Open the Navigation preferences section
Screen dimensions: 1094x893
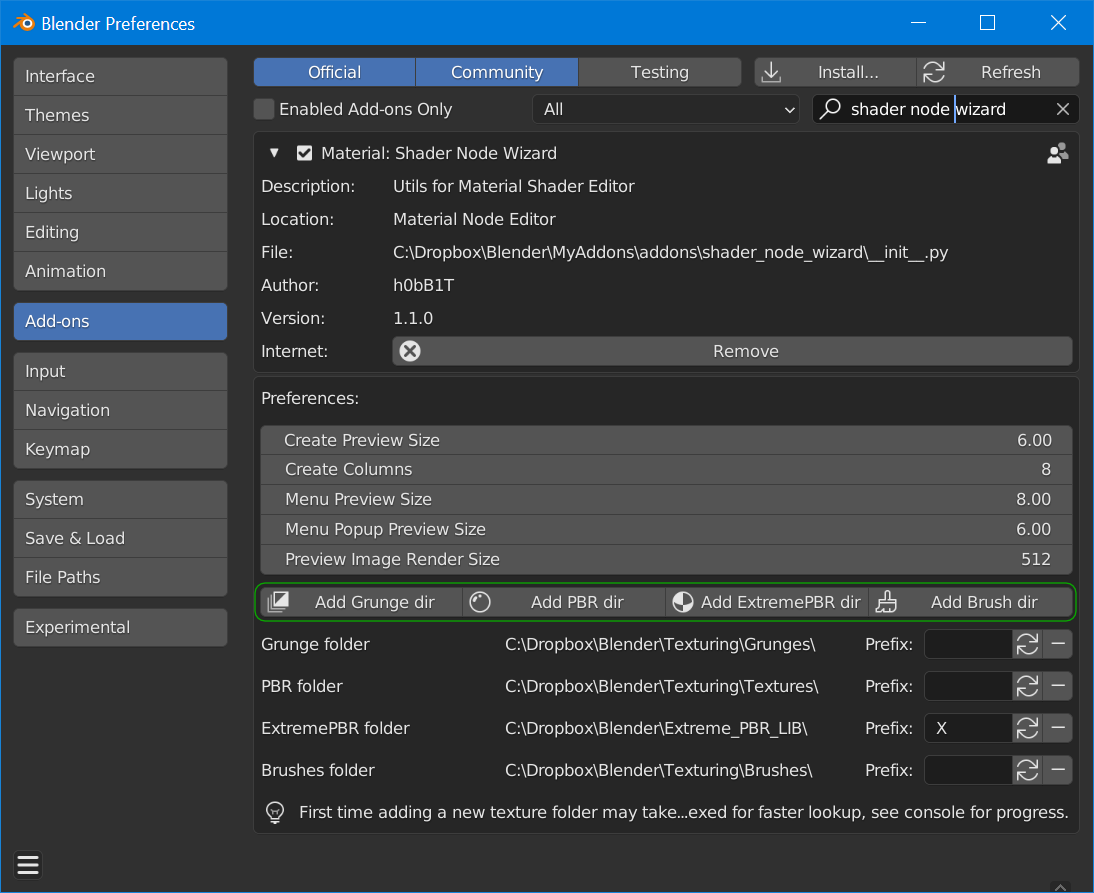point(120,410)
